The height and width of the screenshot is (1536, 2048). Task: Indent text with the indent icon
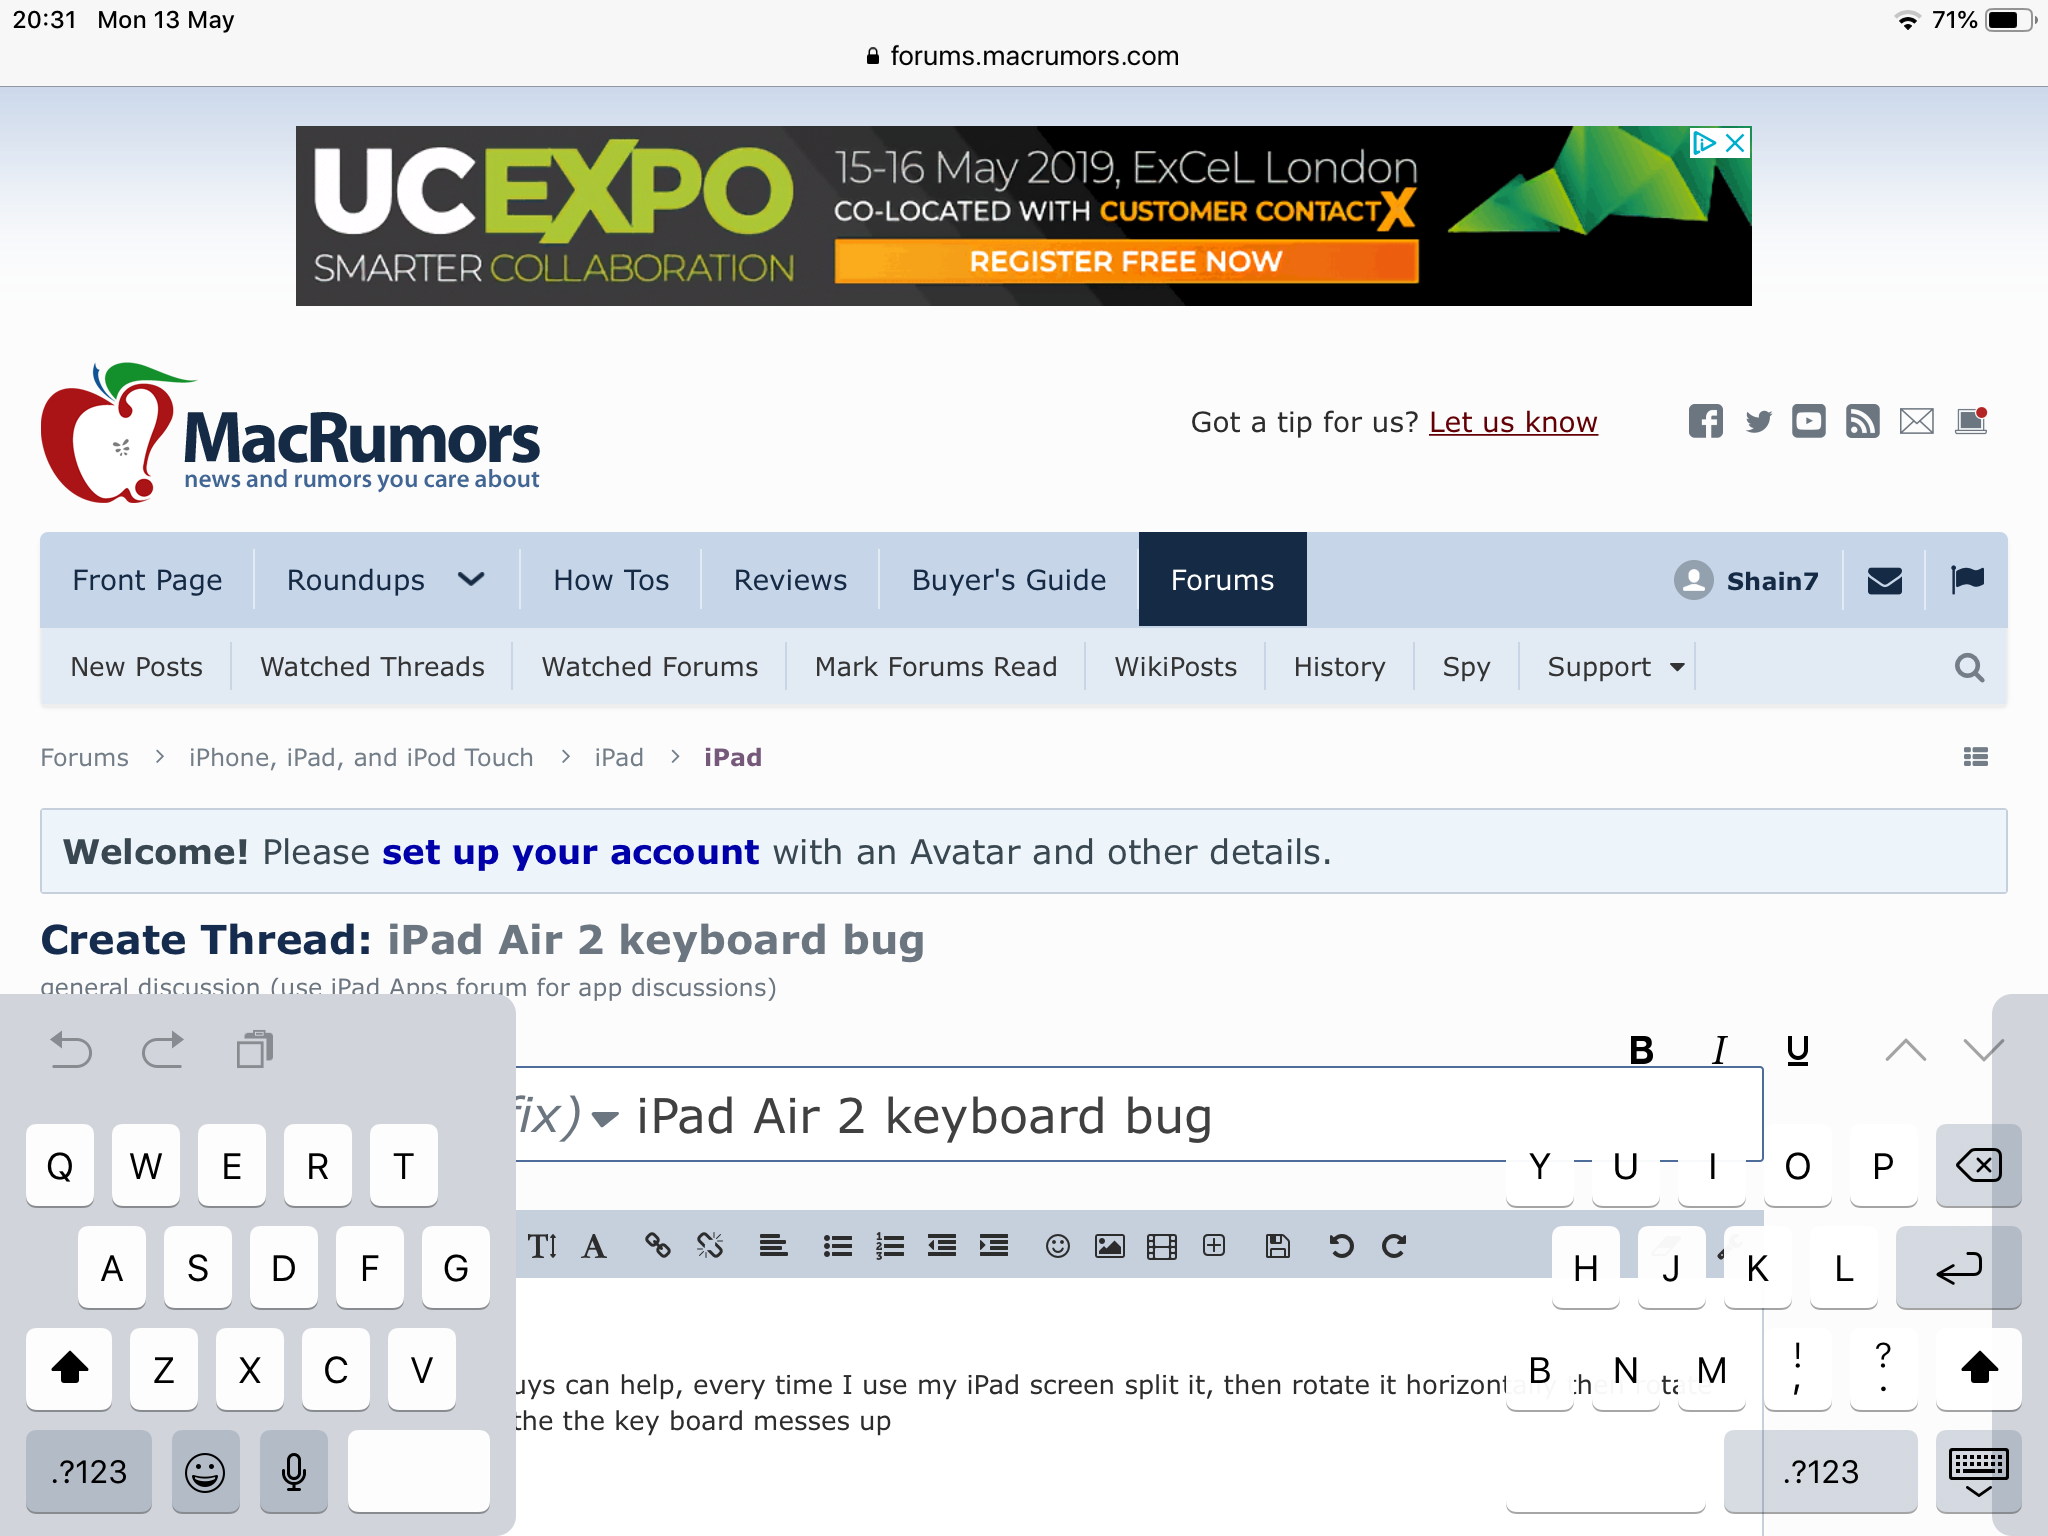(x=994, y=1245)
